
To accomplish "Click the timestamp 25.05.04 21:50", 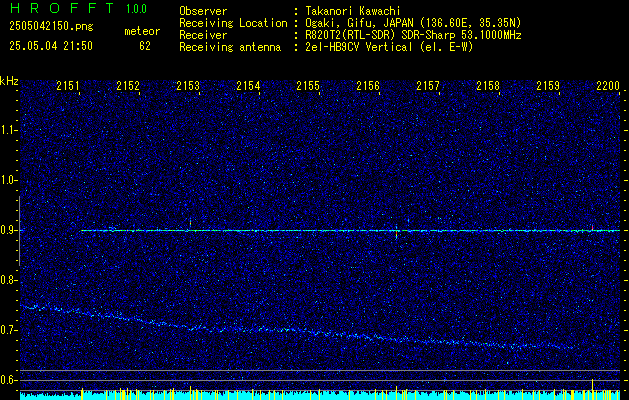I will [x=51, y=46].
